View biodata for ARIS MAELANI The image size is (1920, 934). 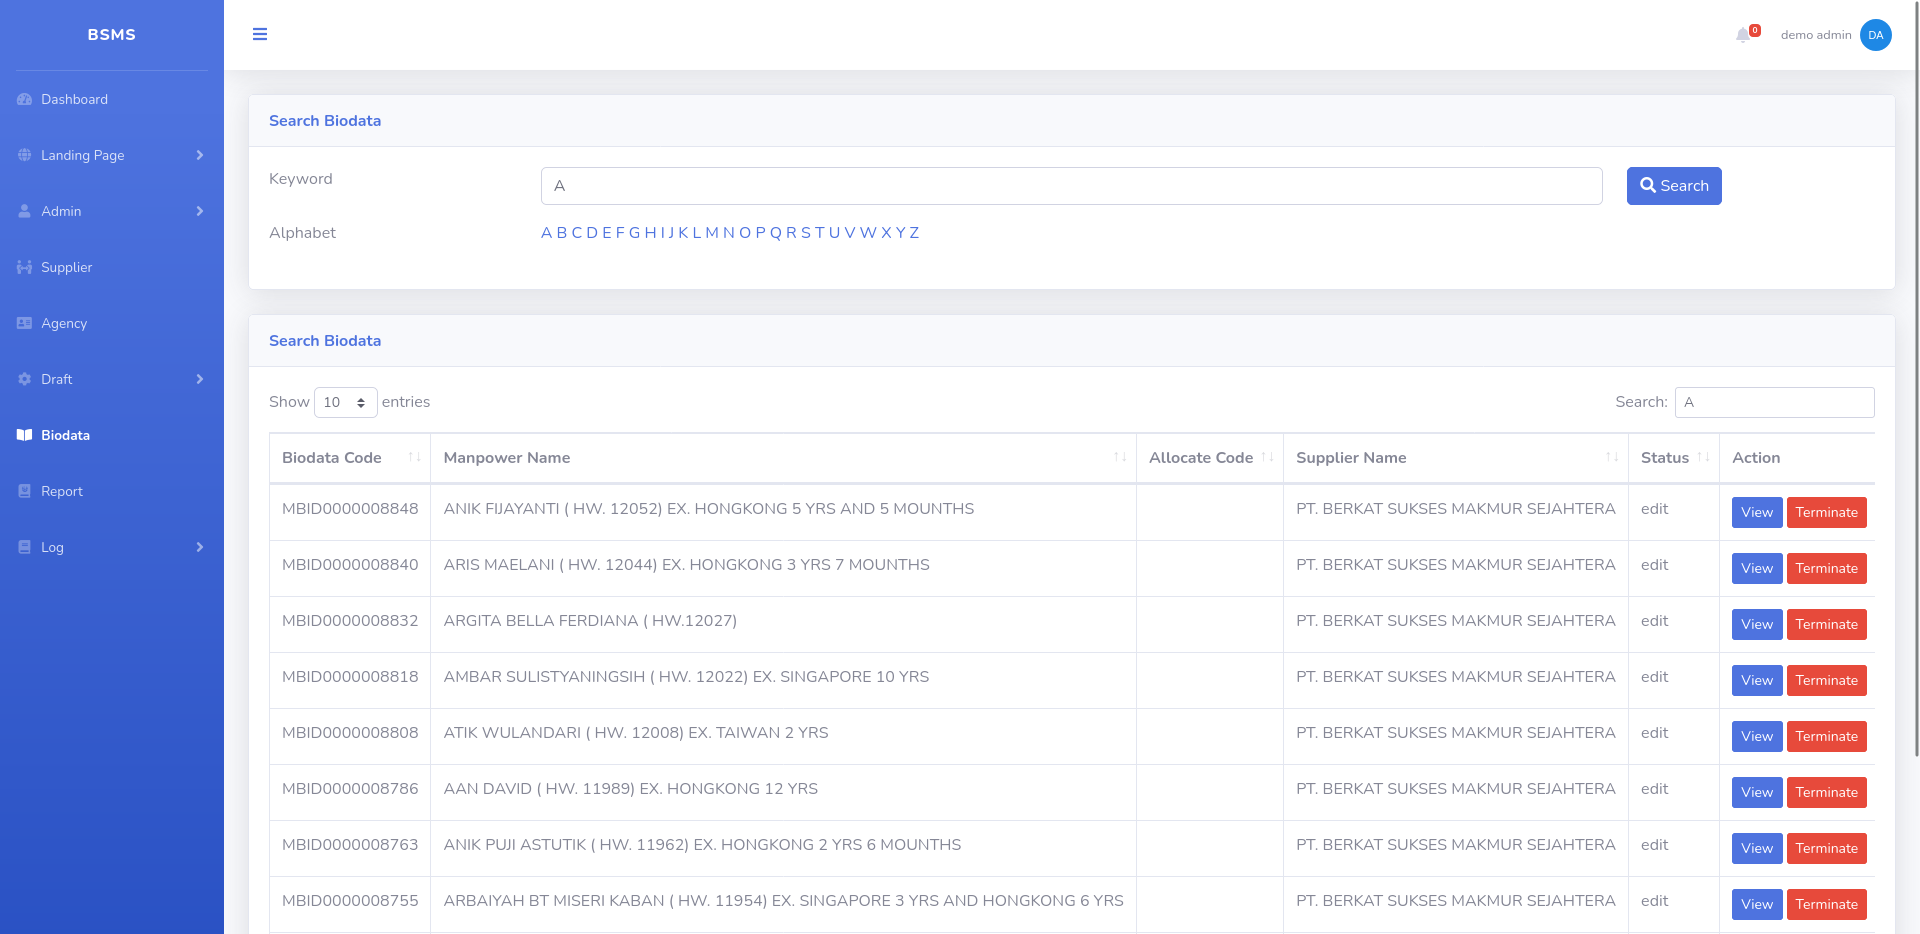coord(1757,568)
